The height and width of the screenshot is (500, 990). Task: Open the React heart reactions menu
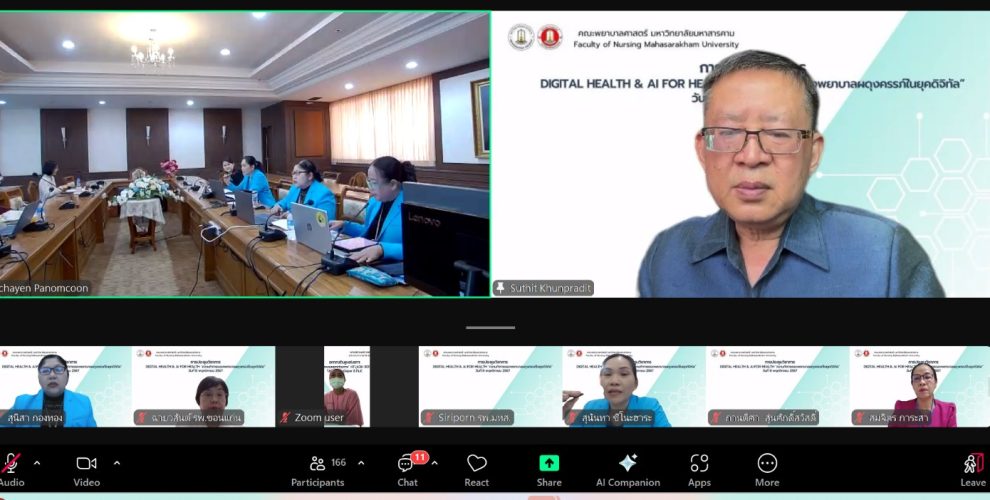(x=477, y=470)
